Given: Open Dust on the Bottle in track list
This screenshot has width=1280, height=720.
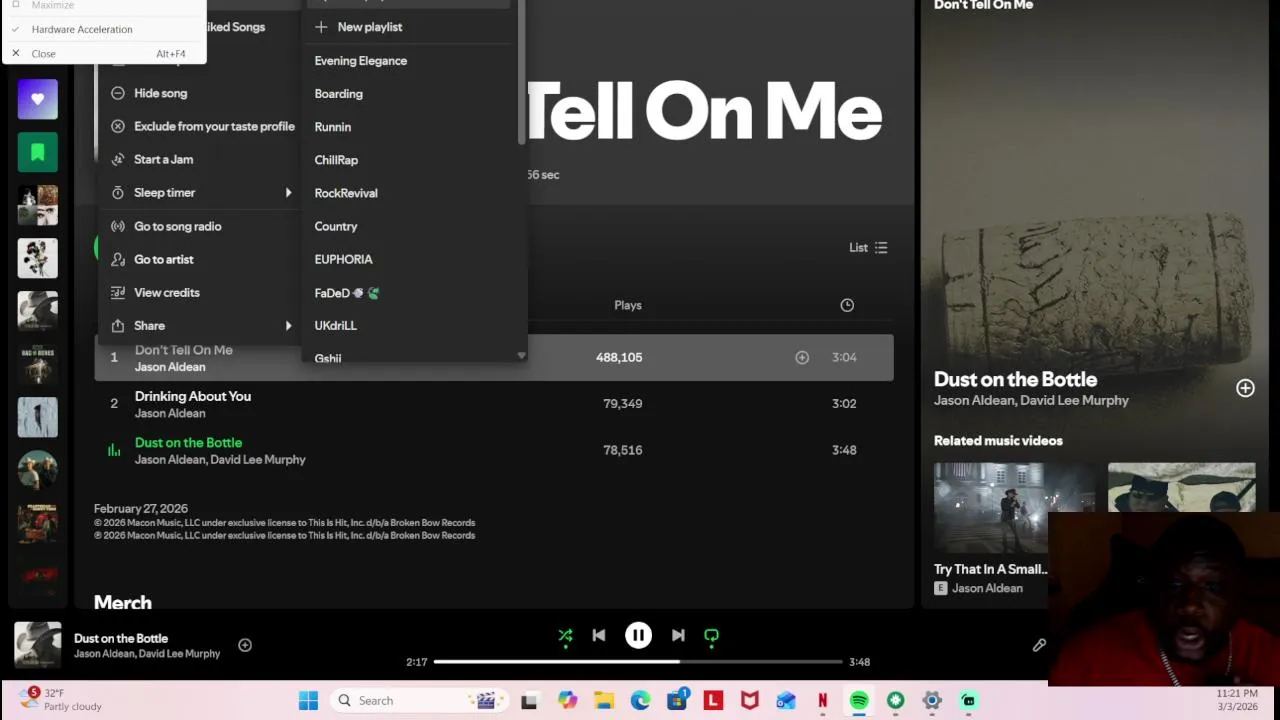Looking at the screenshot, I should tap(188, 442).
